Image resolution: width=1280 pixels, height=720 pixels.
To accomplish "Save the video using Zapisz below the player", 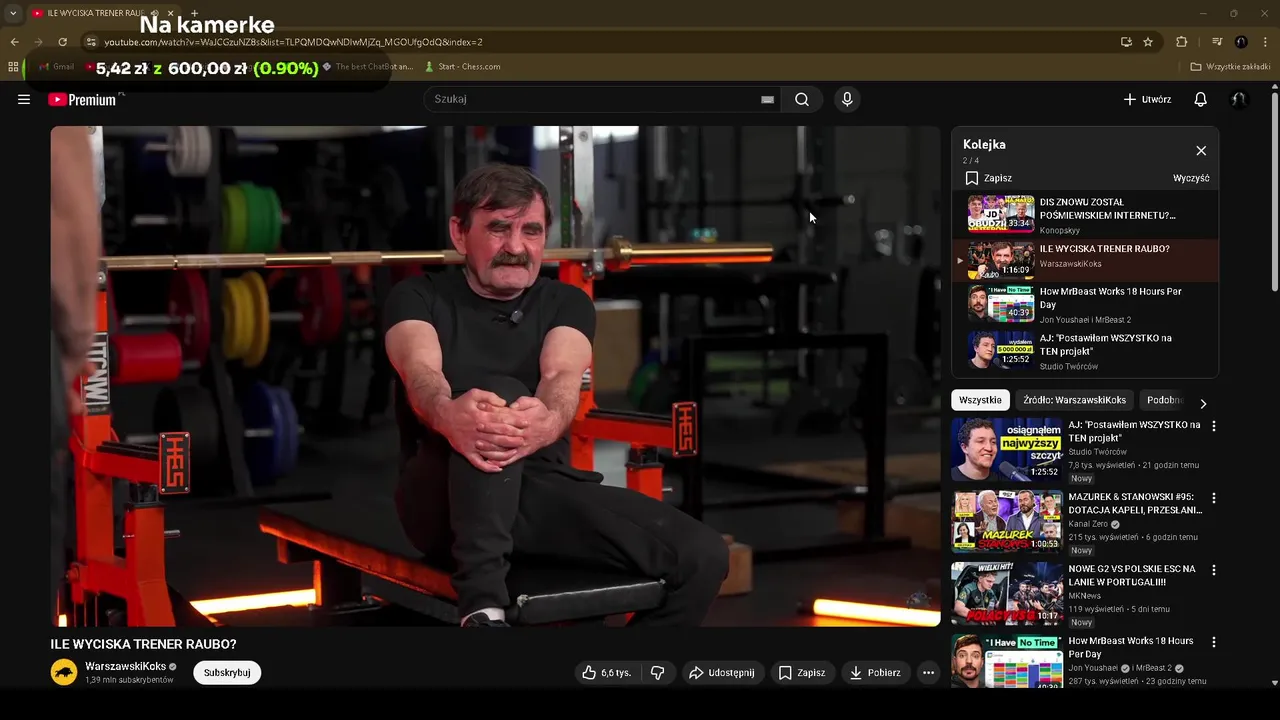I will [x=802, y=673].
